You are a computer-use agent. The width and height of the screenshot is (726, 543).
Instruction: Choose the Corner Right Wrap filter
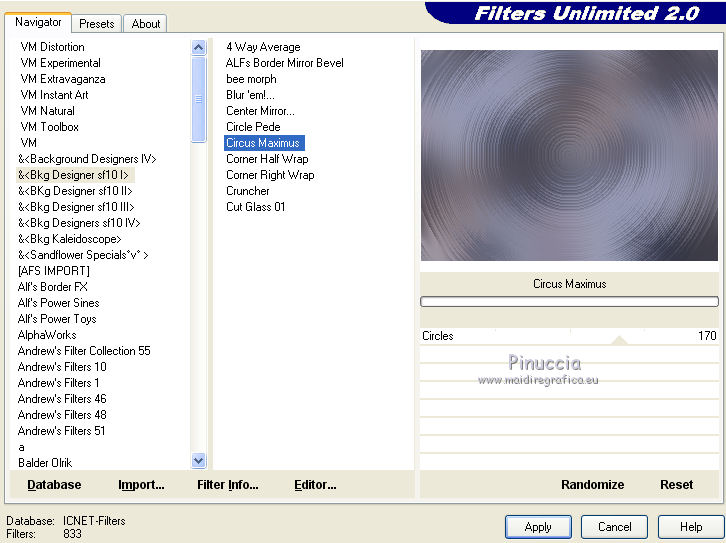click(270, 175)
